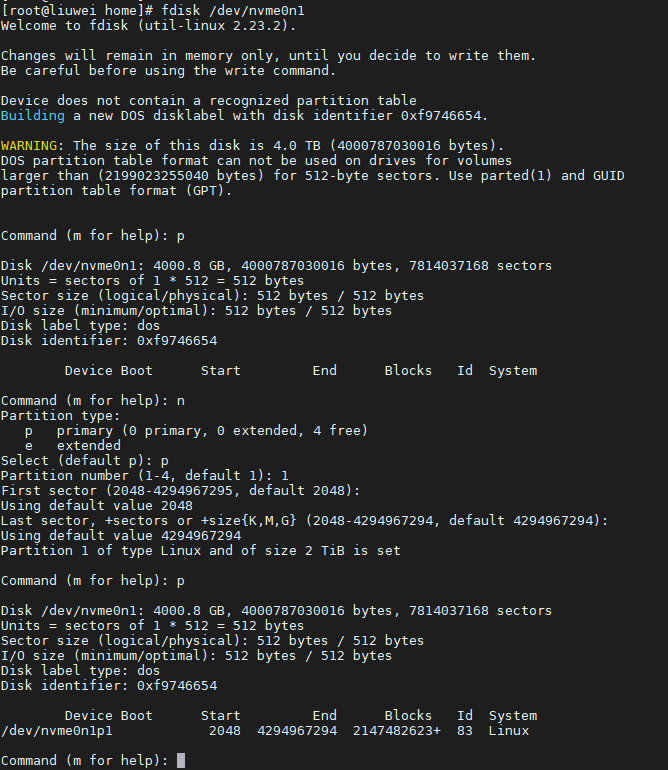Click the 'Welcome to fdisk' line

[148, 26]
